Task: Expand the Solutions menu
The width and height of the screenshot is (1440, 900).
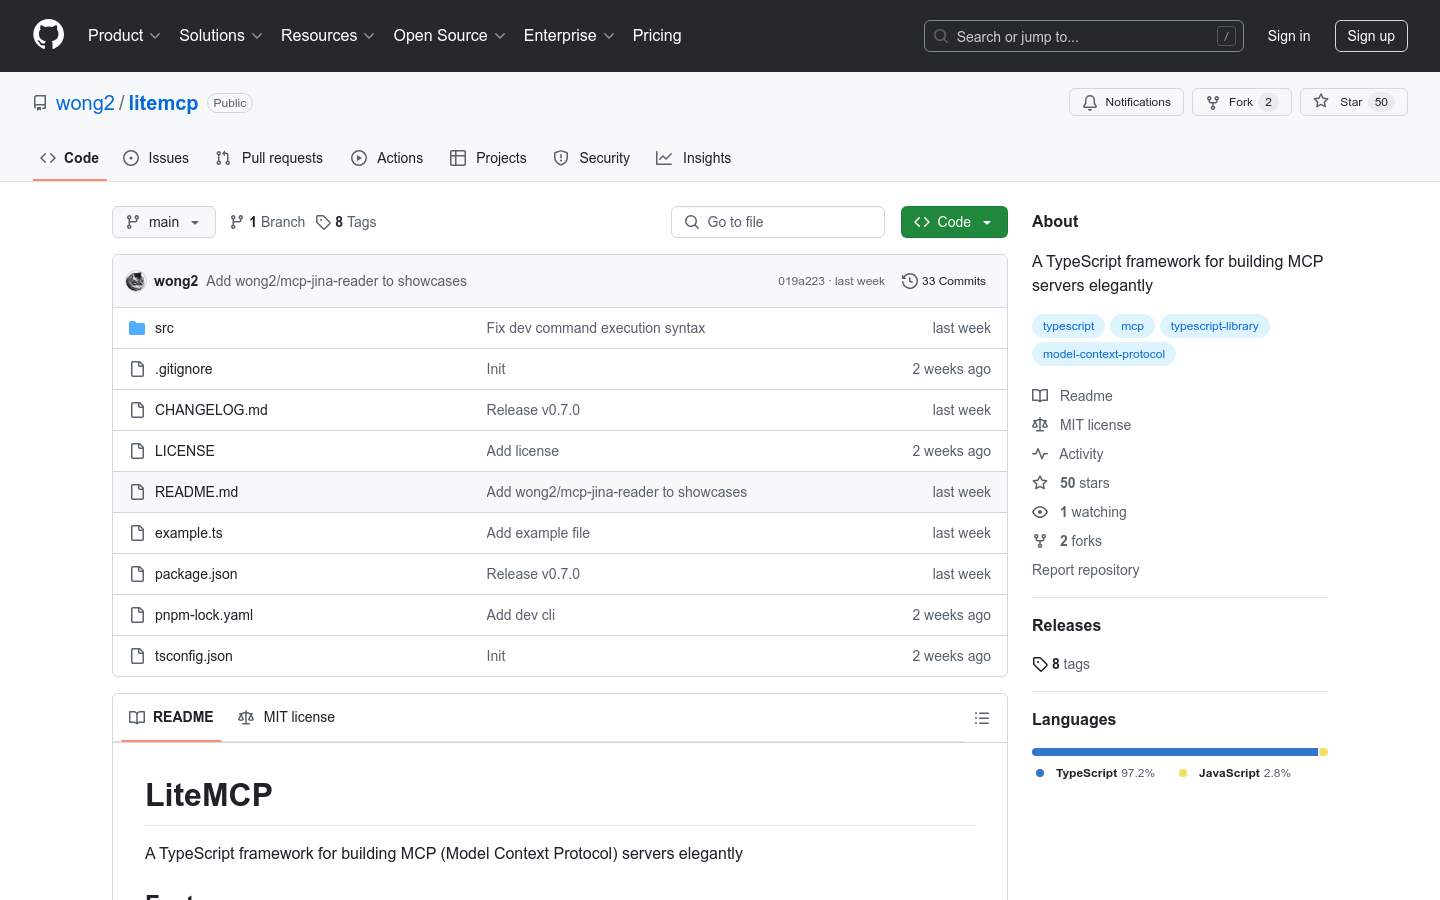Action: pos(221,35)
